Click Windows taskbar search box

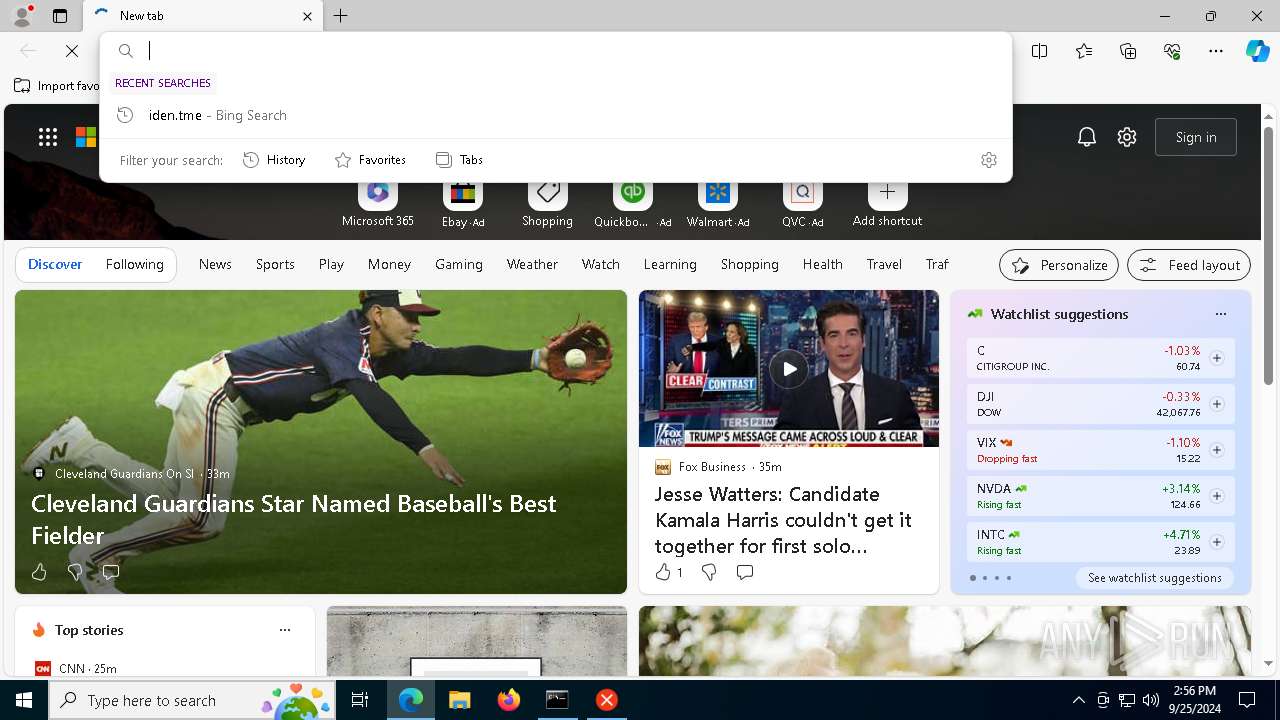(x=191, y=700)
